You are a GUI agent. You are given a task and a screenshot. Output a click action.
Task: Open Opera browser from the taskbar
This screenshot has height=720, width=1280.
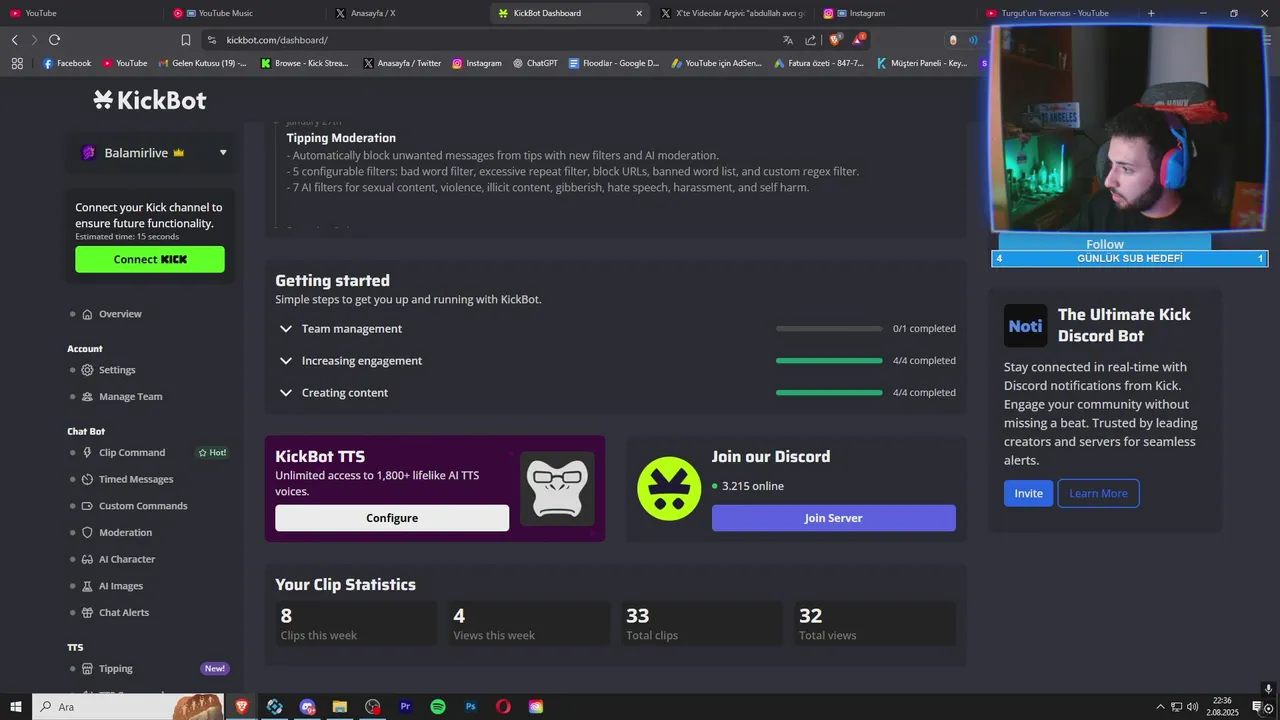pos(503,707)
